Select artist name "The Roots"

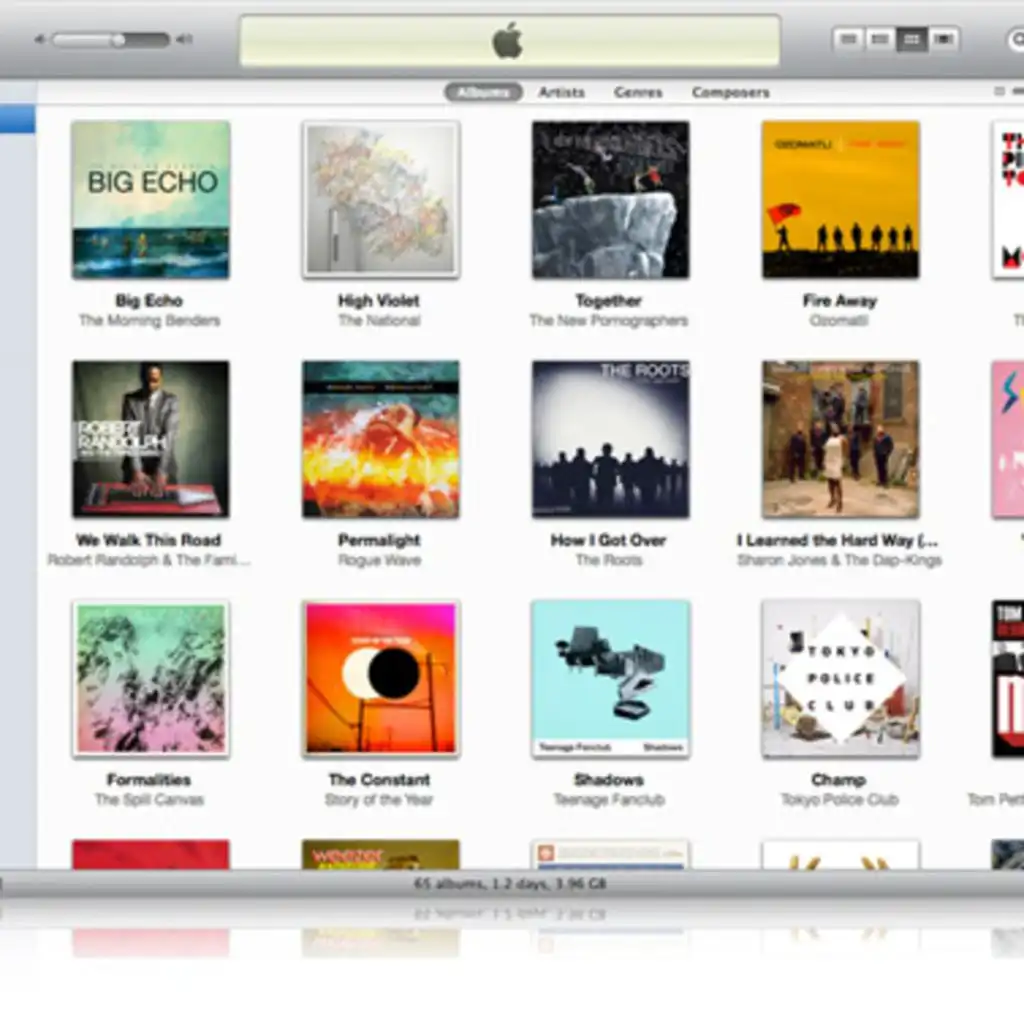[609, 560]
